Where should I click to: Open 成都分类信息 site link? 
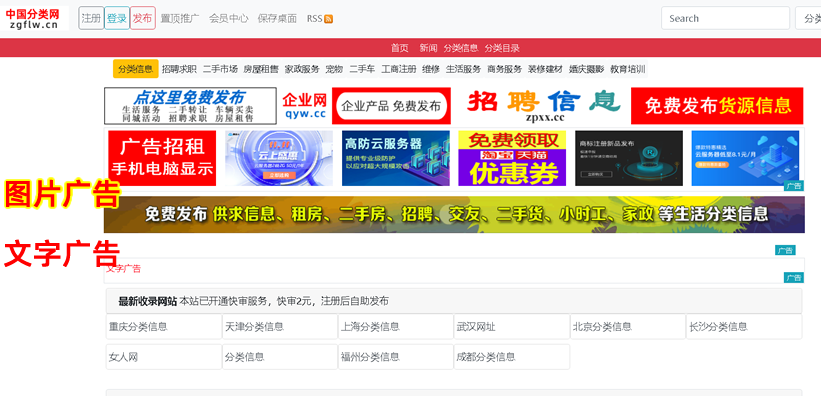(486, 357)
